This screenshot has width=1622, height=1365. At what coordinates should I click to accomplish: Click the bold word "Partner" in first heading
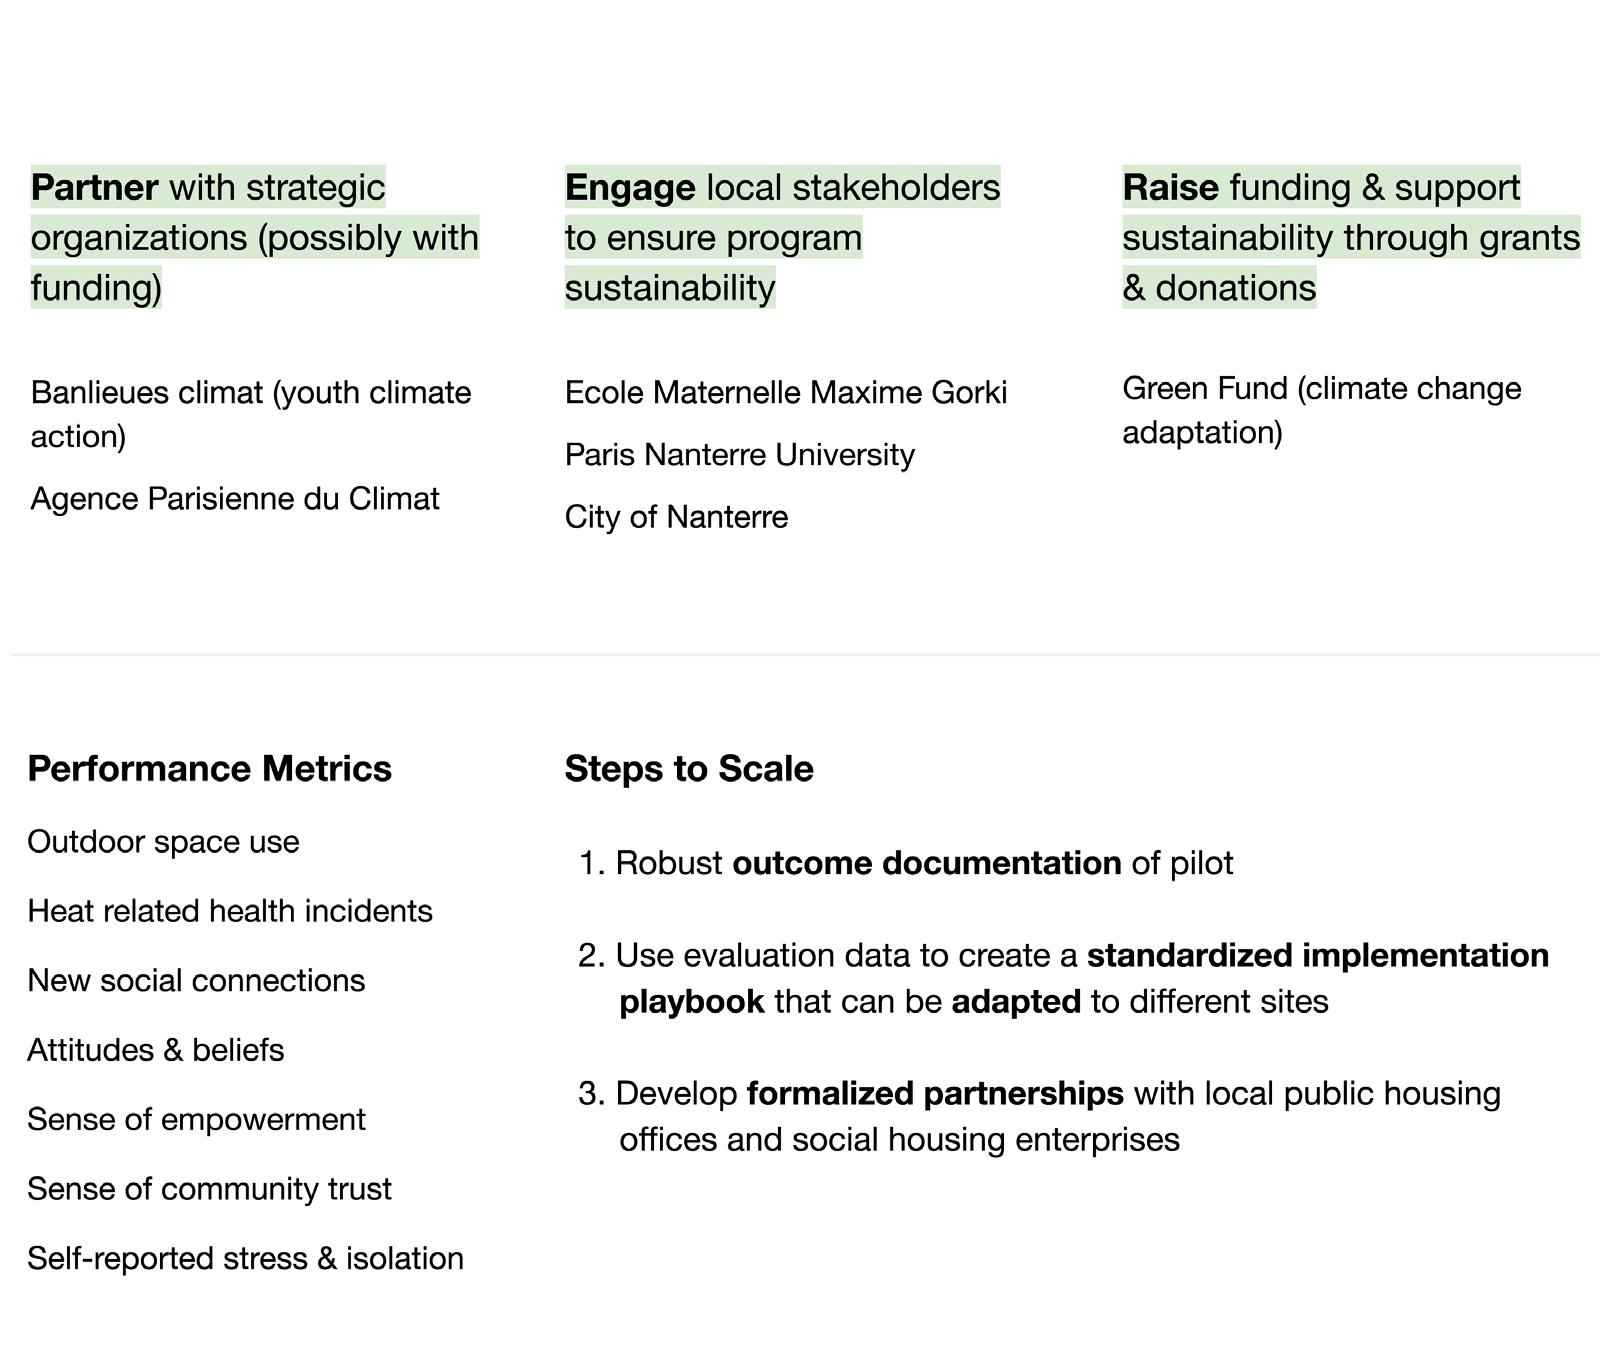(94, 187)
